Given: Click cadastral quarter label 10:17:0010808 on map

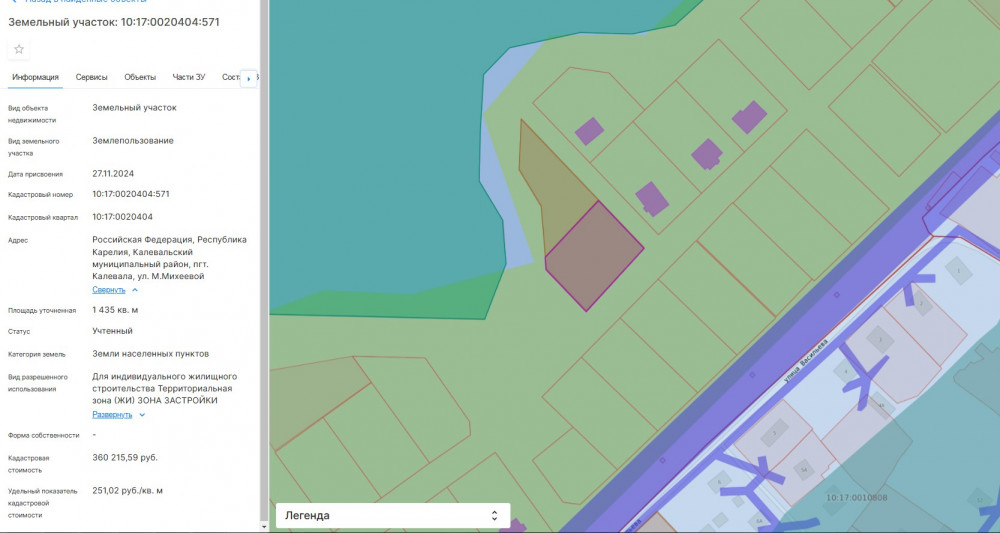Looking at the screenshot, I should click(857, 497).
